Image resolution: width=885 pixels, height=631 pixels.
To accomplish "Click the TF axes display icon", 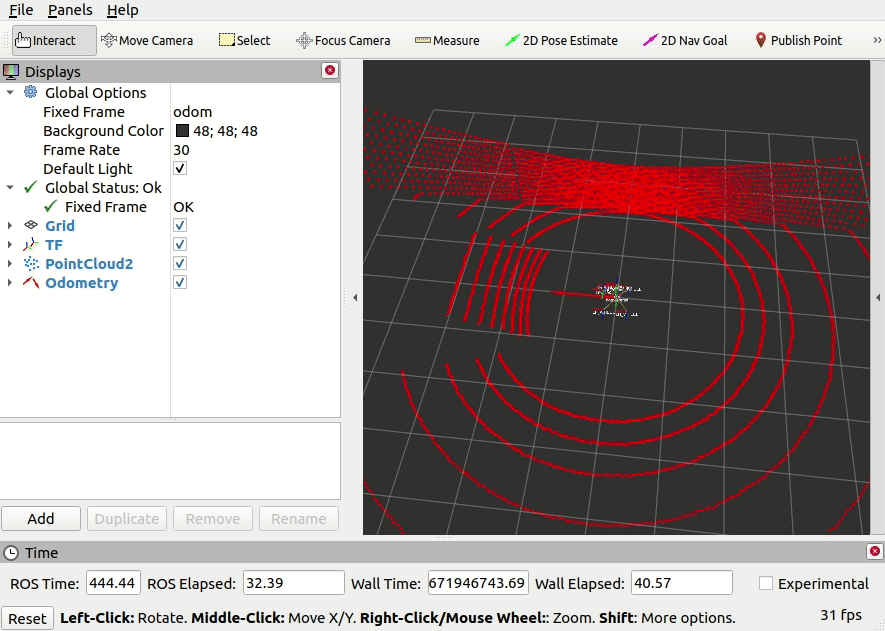I will click(x=30, y=244).
